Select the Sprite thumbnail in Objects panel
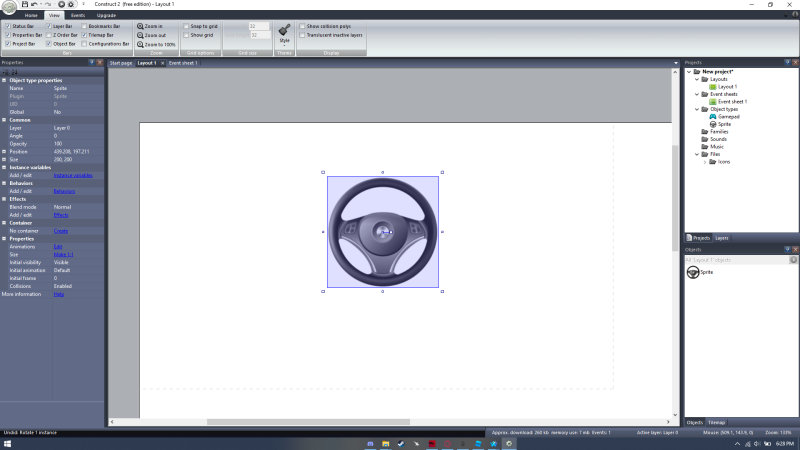This screenshot has height=450, width=800. (x=693, y=272)
